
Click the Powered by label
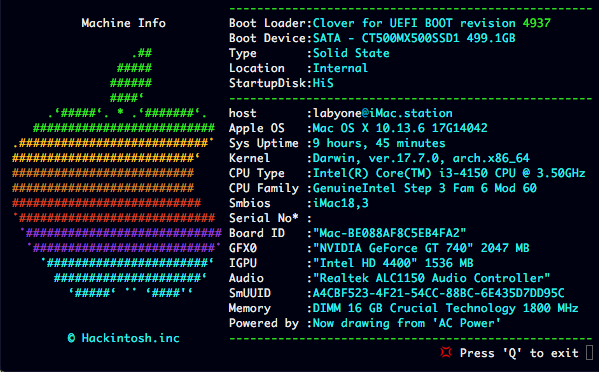pyautogui.click(x=264, y=323)
